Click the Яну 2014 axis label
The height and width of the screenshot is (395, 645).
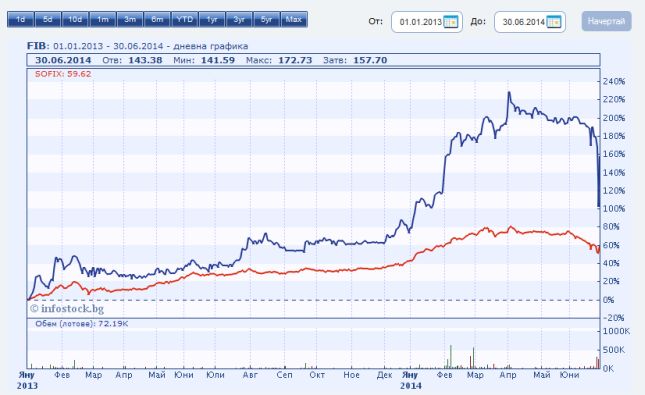411,380
